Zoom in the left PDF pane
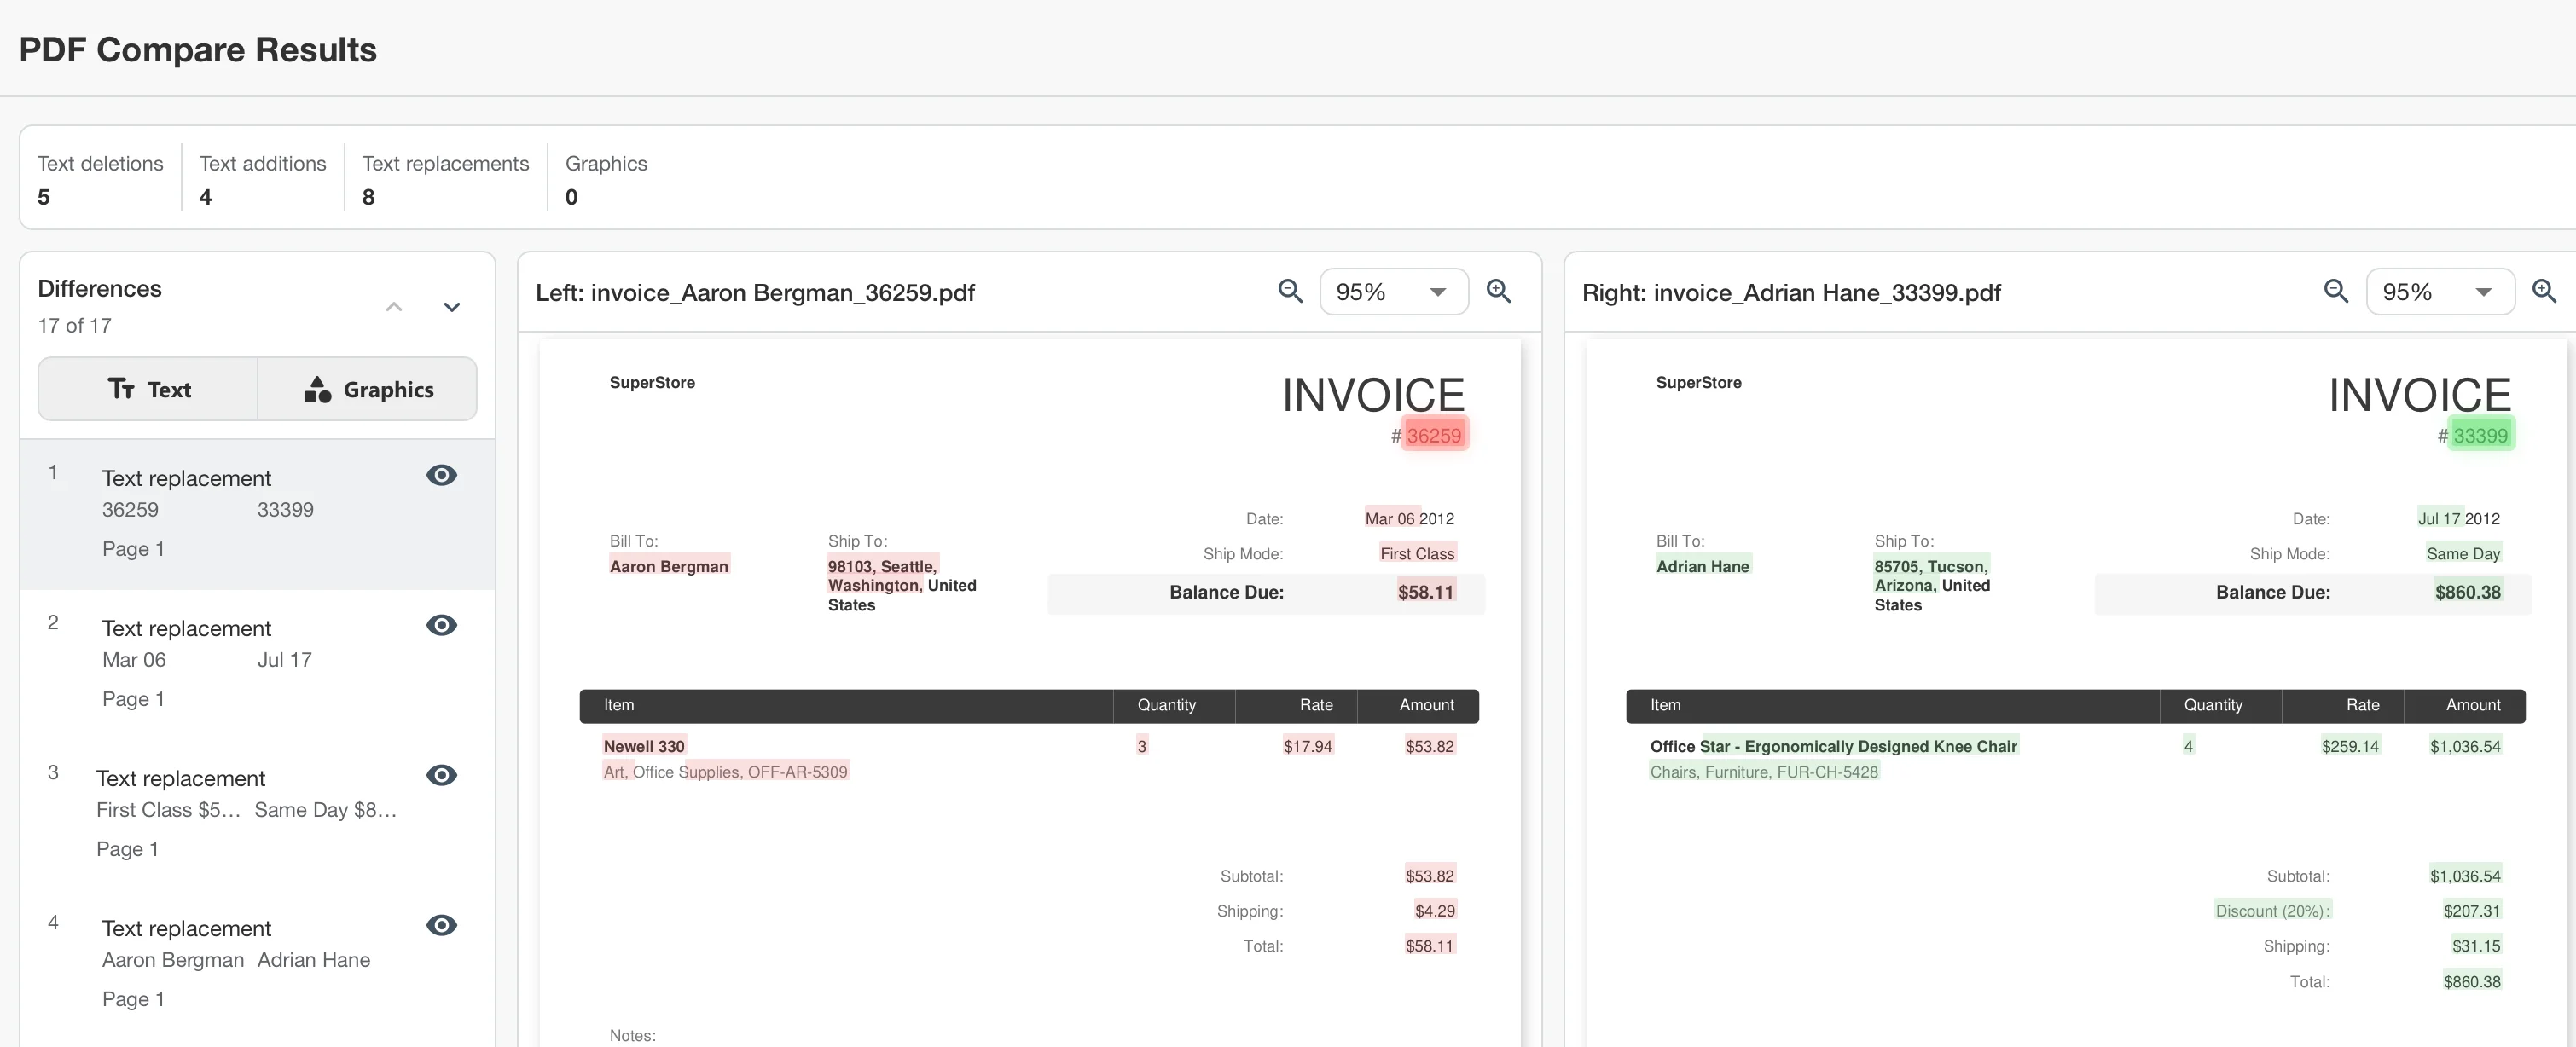The image size is (2576, 1047). (1498, 291)
